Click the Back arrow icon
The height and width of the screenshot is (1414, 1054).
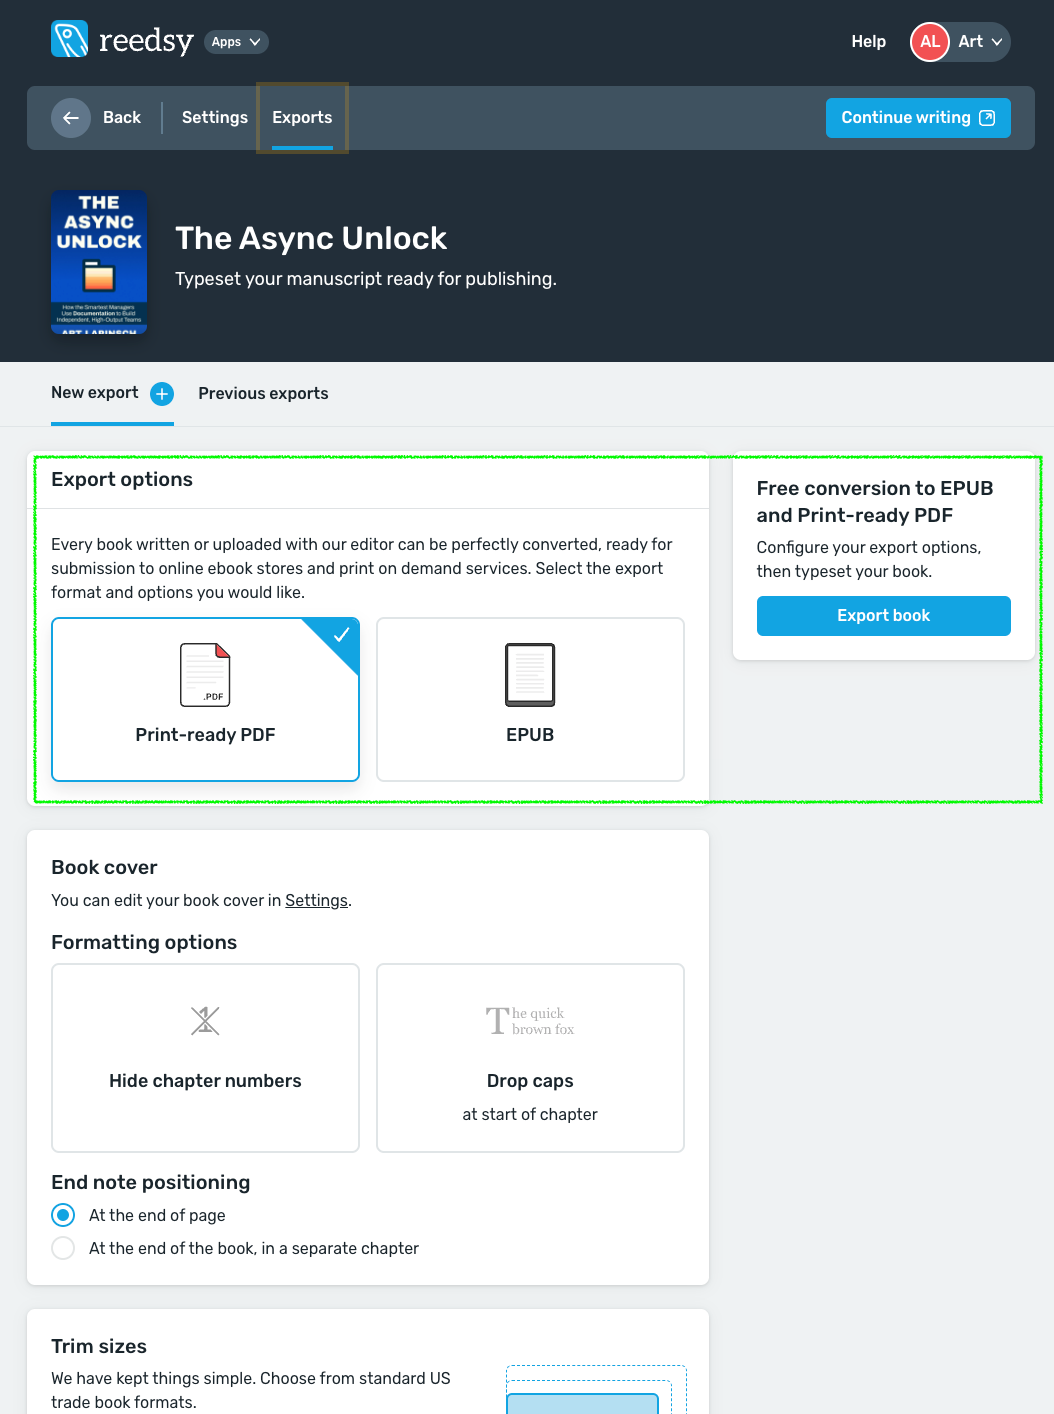pos(71,118)
